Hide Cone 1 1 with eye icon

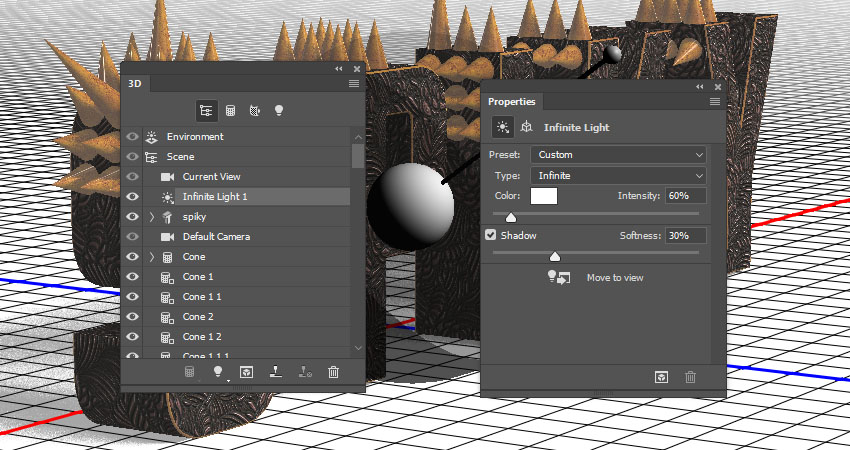(132, 297)
